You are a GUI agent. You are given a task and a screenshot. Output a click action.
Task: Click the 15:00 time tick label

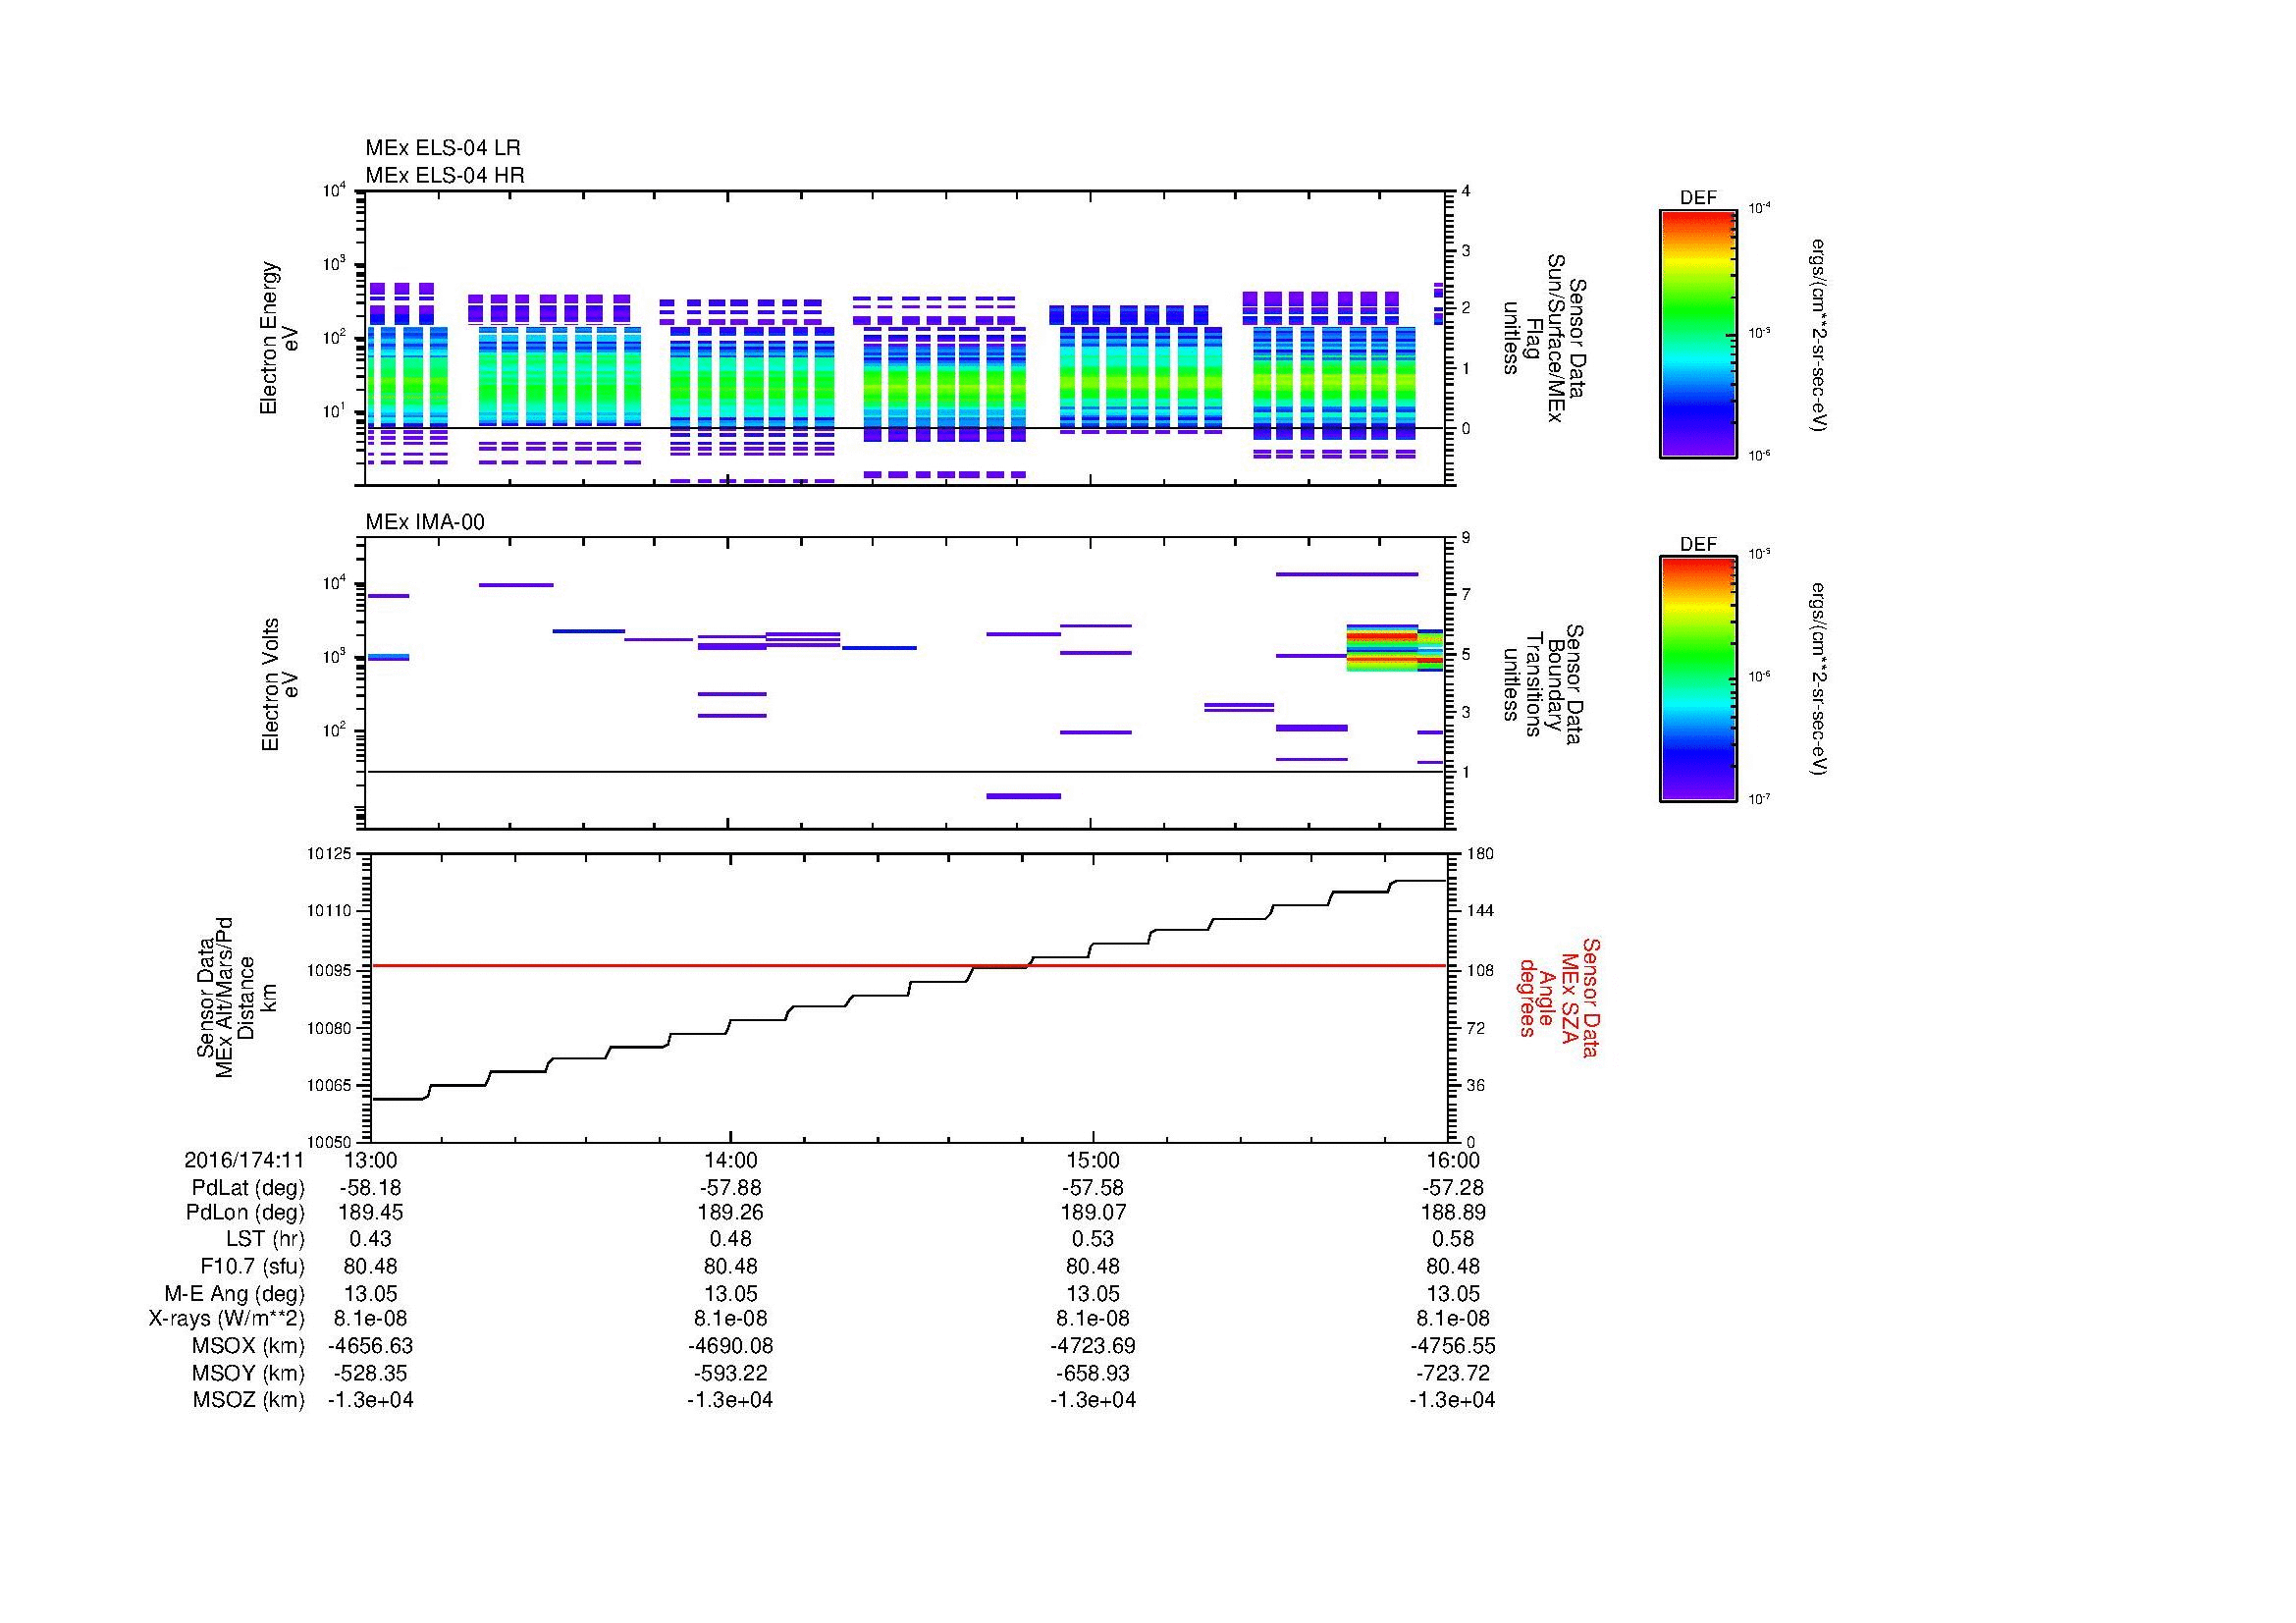(x=1093, y=1160)
